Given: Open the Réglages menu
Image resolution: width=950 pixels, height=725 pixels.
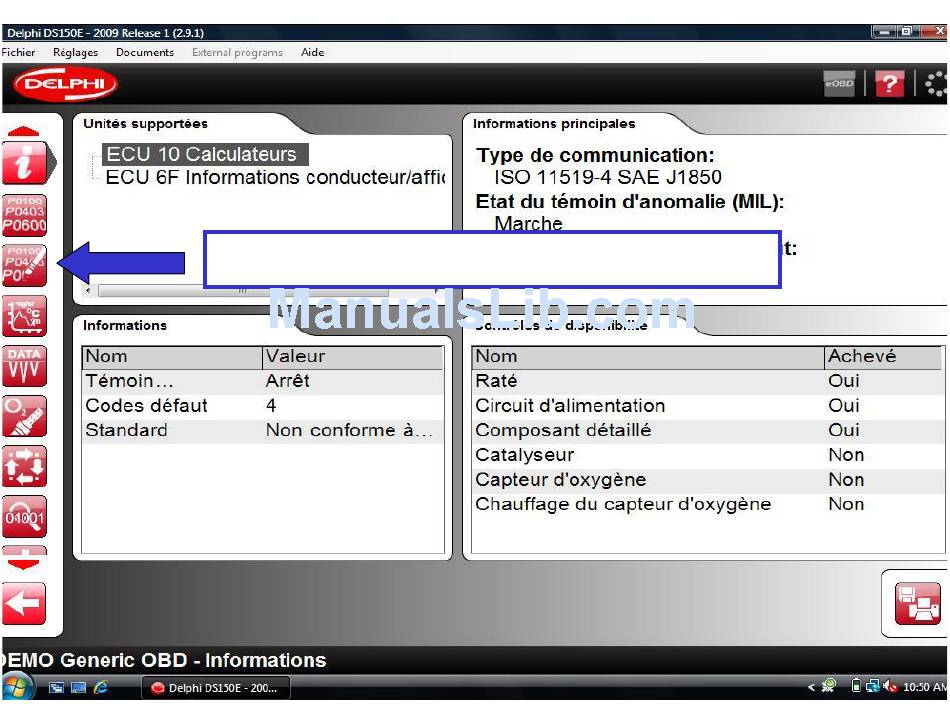Looking at the screenshot, I should (75, 52).
